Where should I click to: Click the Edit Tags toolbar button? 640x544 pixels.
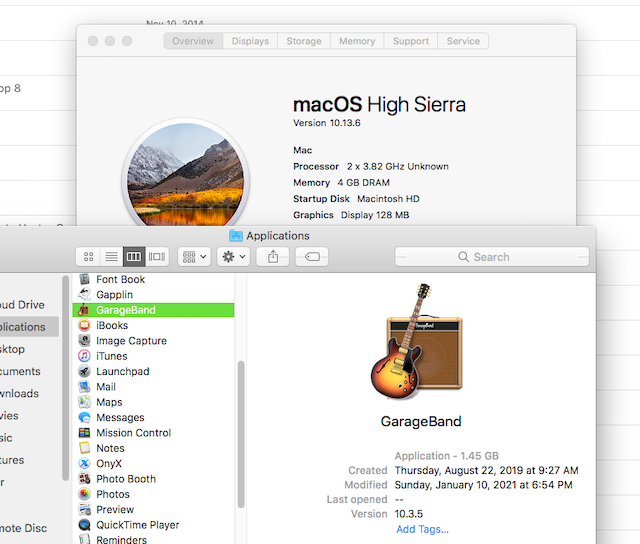tap(311, 257)
